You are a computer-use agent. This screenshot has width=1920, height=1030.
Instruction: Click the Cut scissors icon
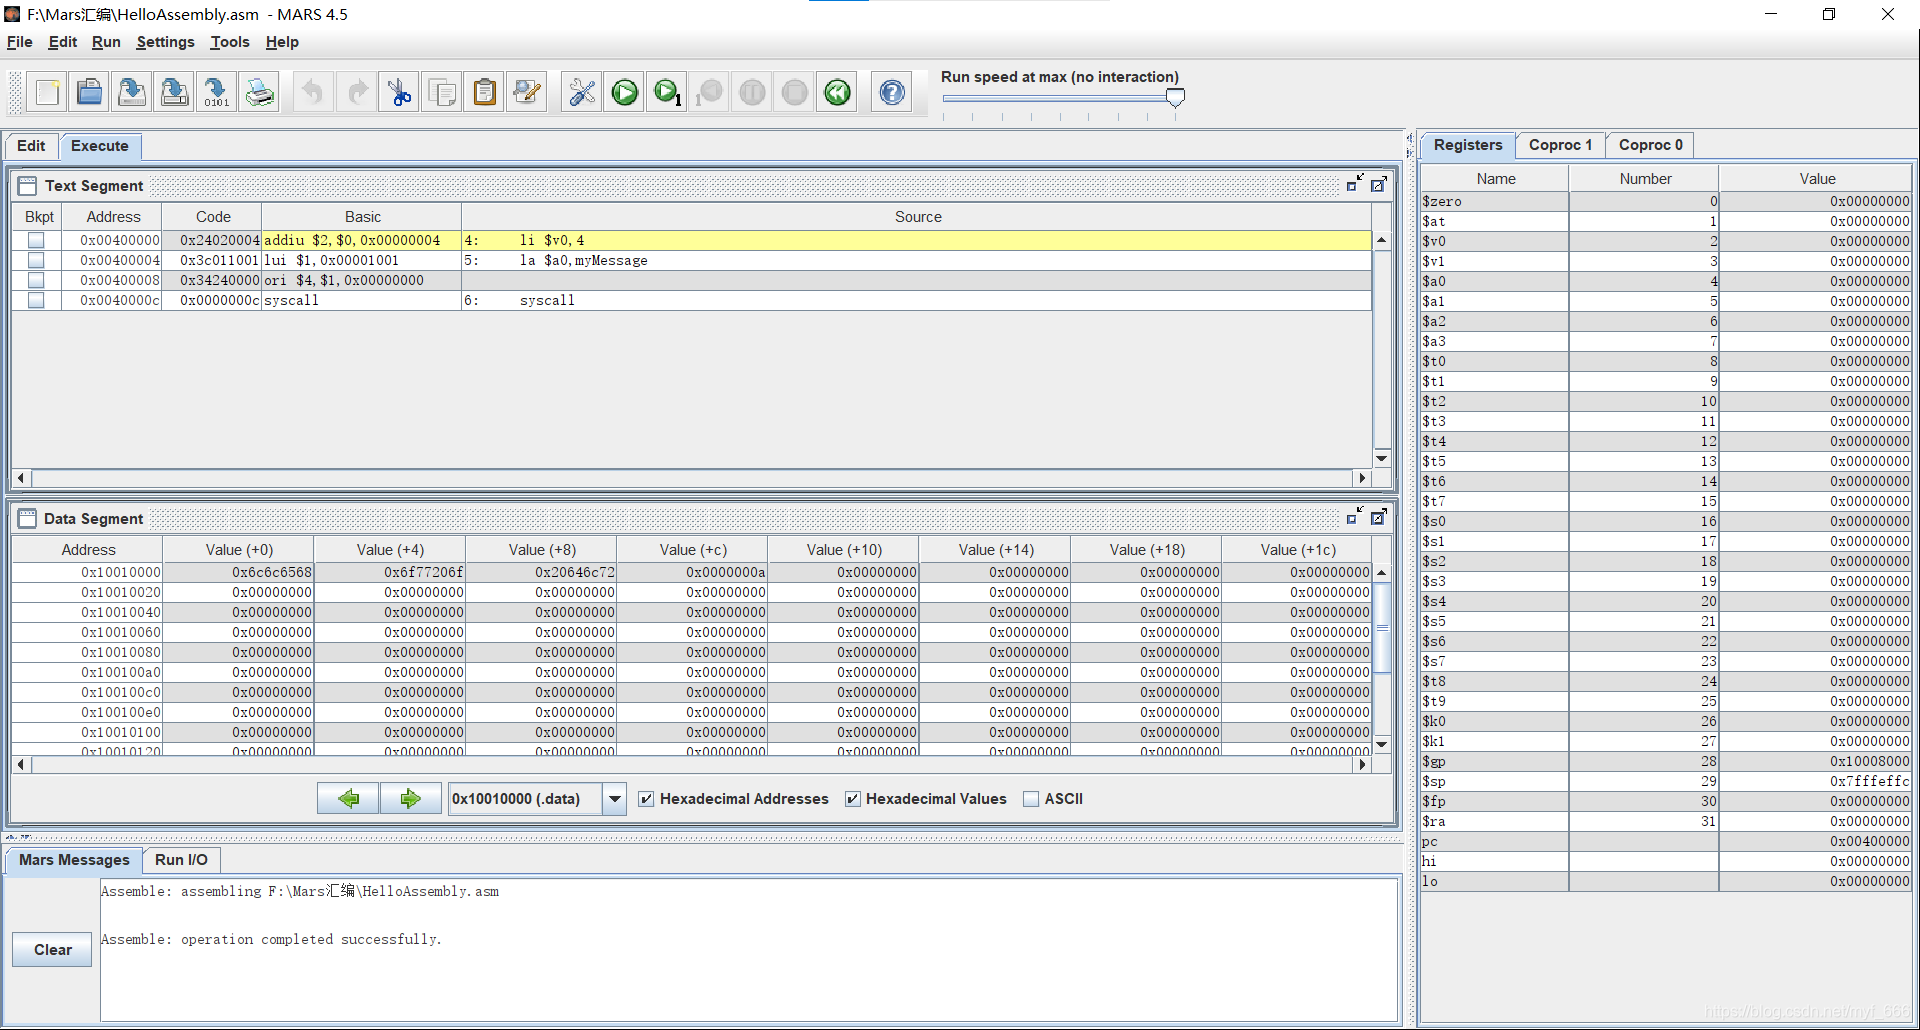(x=399, y=93)
